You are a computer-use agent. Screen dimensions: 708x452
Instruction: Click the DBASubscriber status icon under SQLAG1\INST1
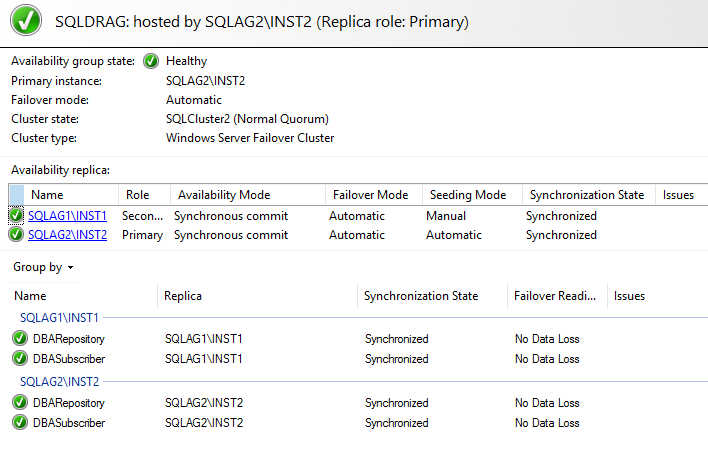20,358
